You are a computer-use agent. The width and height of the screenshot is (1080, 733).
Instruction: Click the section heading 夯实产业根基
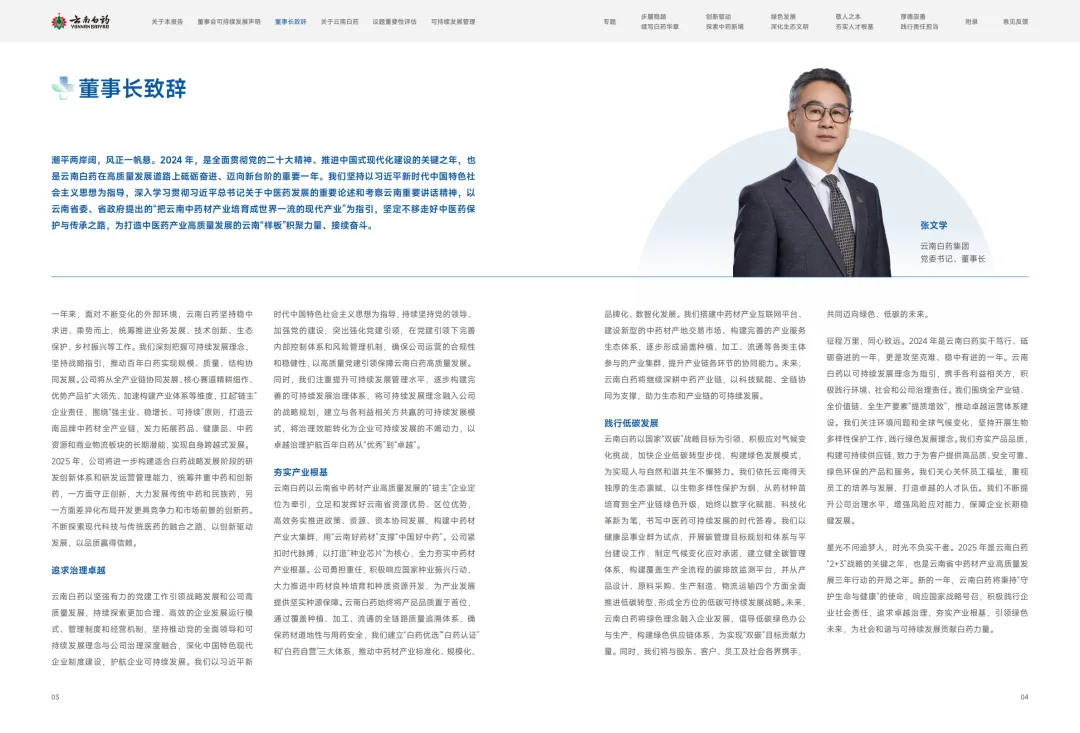[300, 473]
